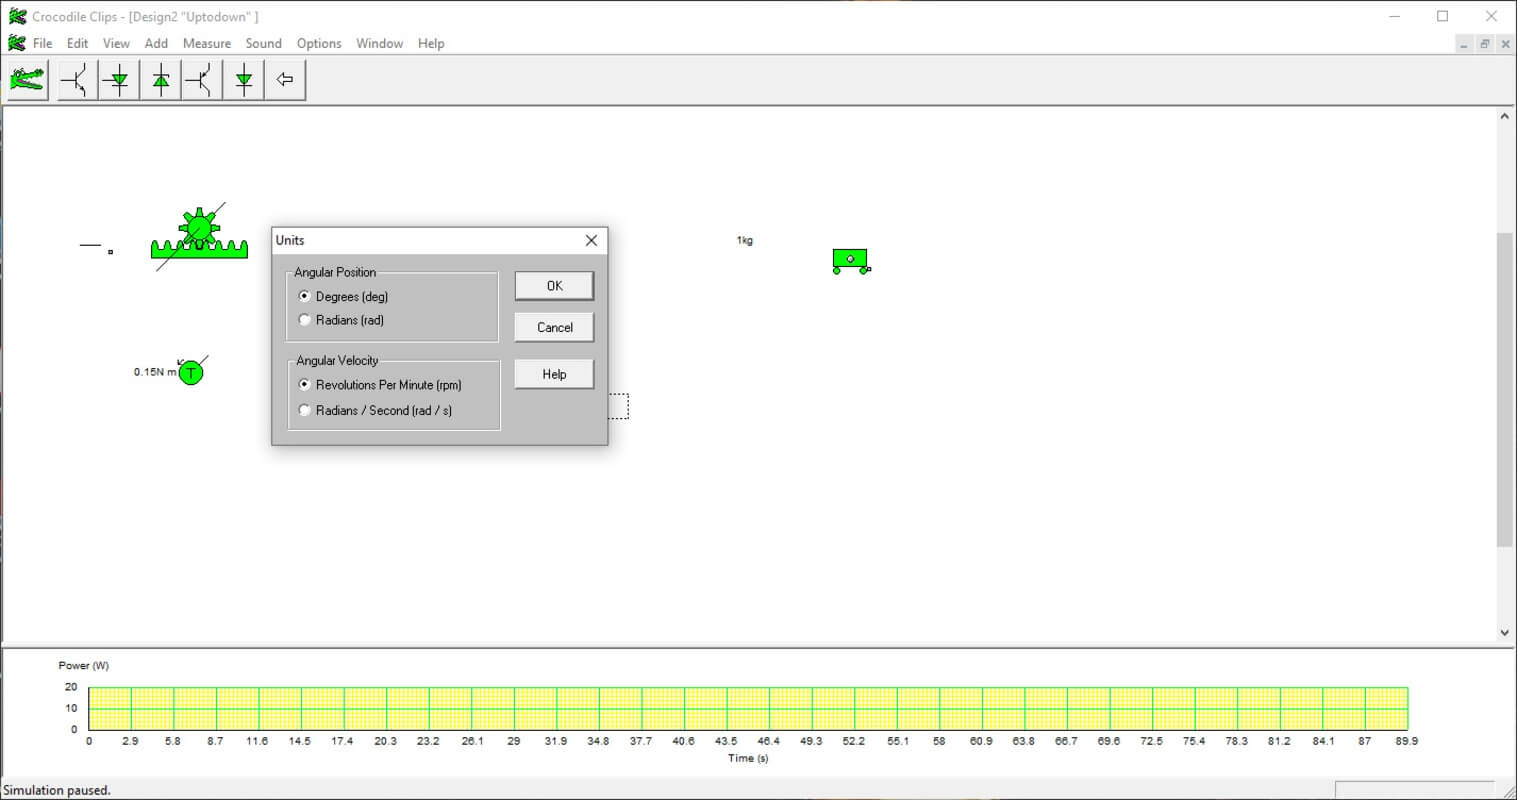1517x800 pixels.
Task: Click the green trolley cart component
Action: (850, 261)
